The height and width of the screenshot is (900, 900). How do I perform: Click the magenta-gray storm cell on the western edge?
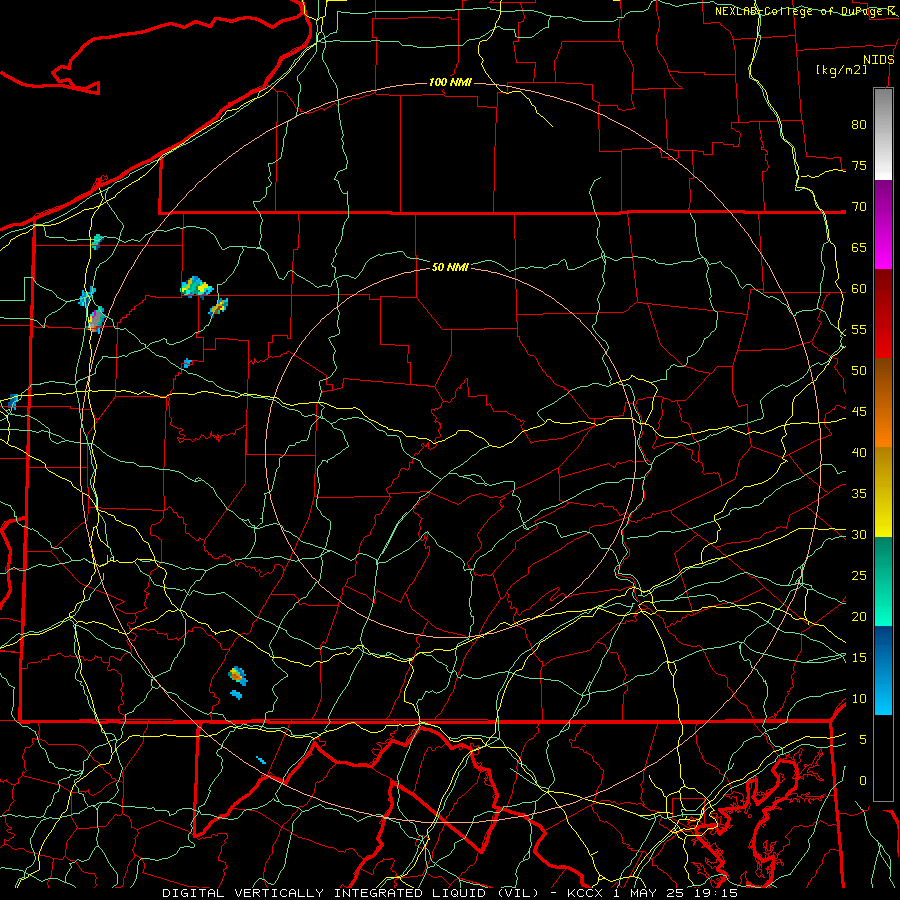(96, 319)
